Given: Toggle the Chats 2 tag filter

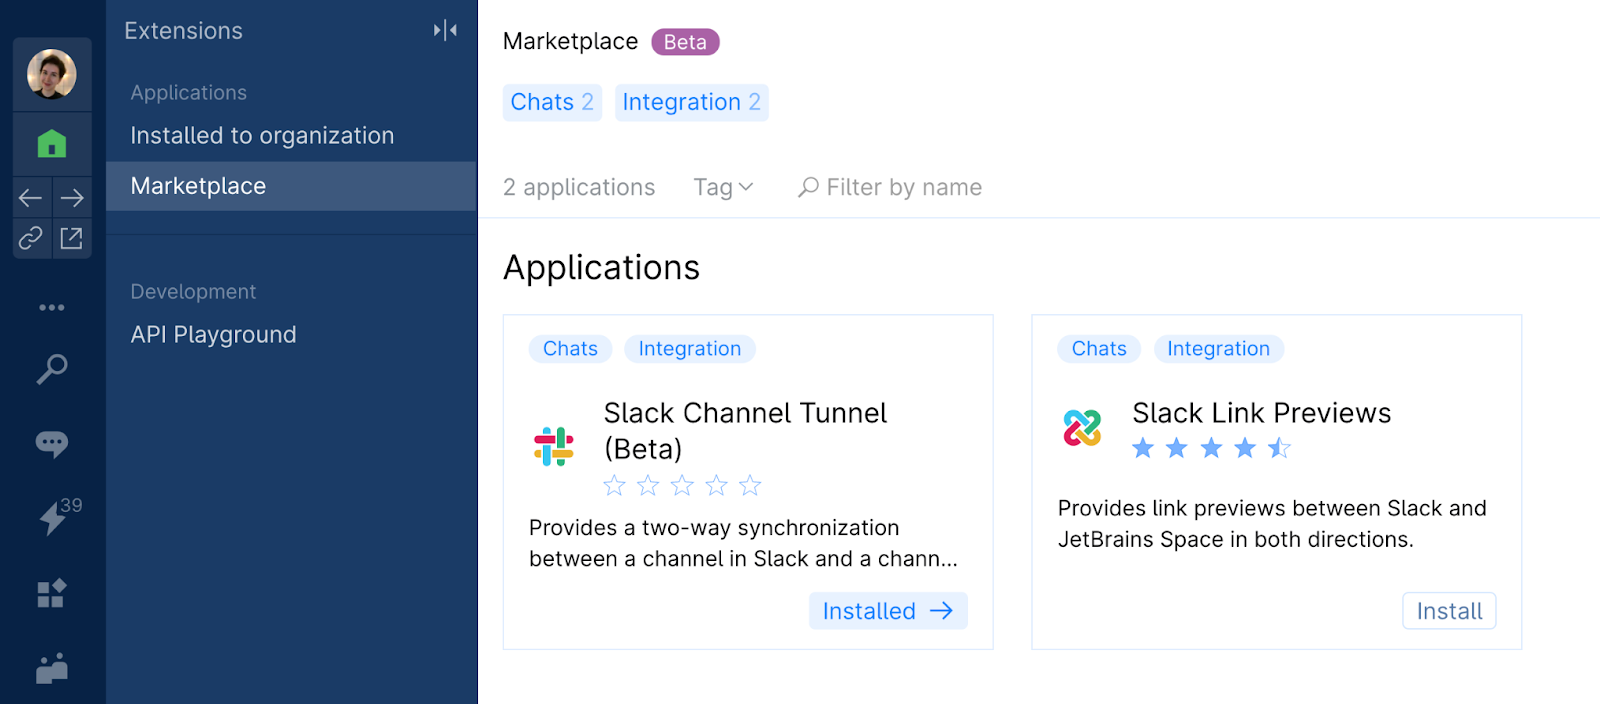Looking at the screenshot, I should click(x=552, y=102).
